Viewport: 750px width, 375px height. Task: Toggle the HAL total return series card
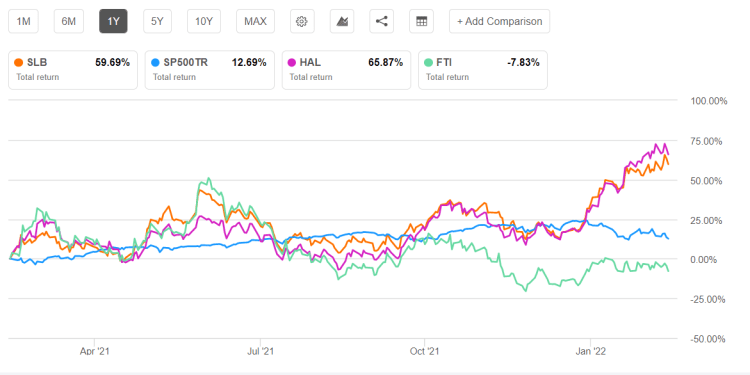point(346,70)
